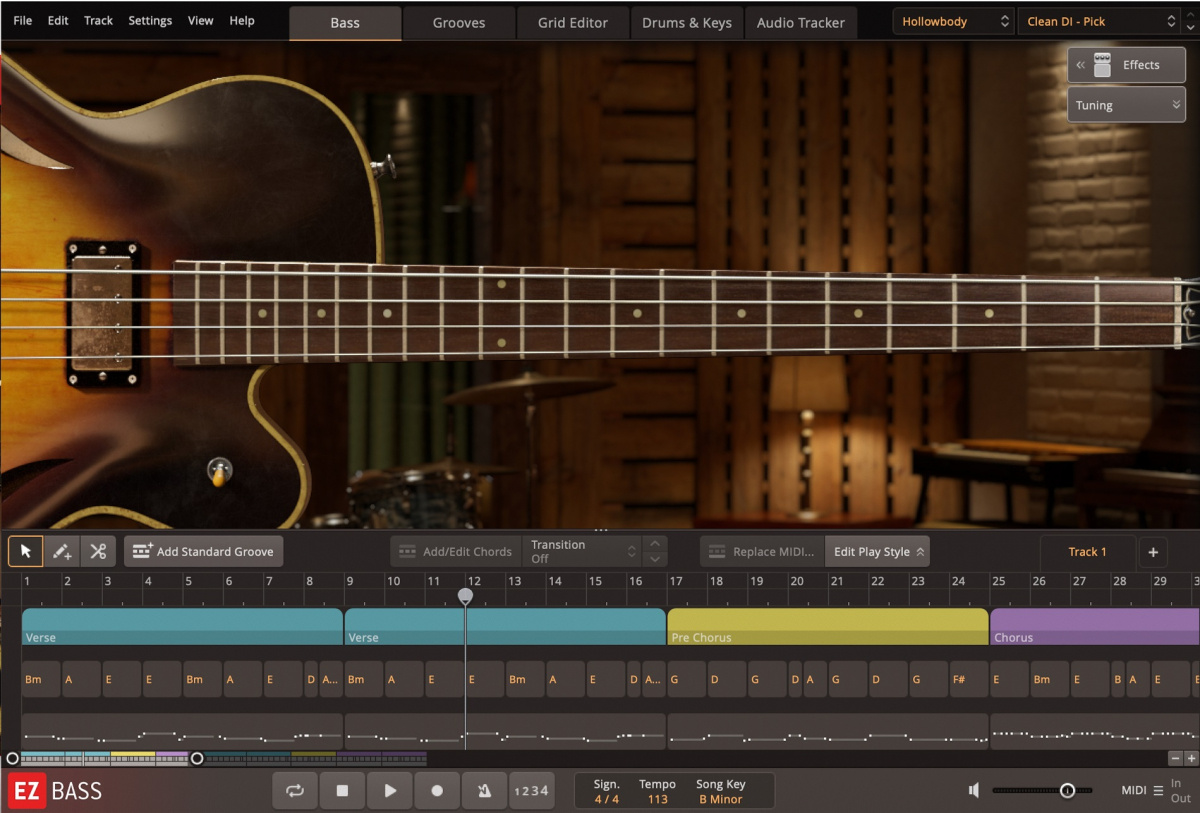Toggle the metronome on
Screen dimensions: 1200x813
484,790
